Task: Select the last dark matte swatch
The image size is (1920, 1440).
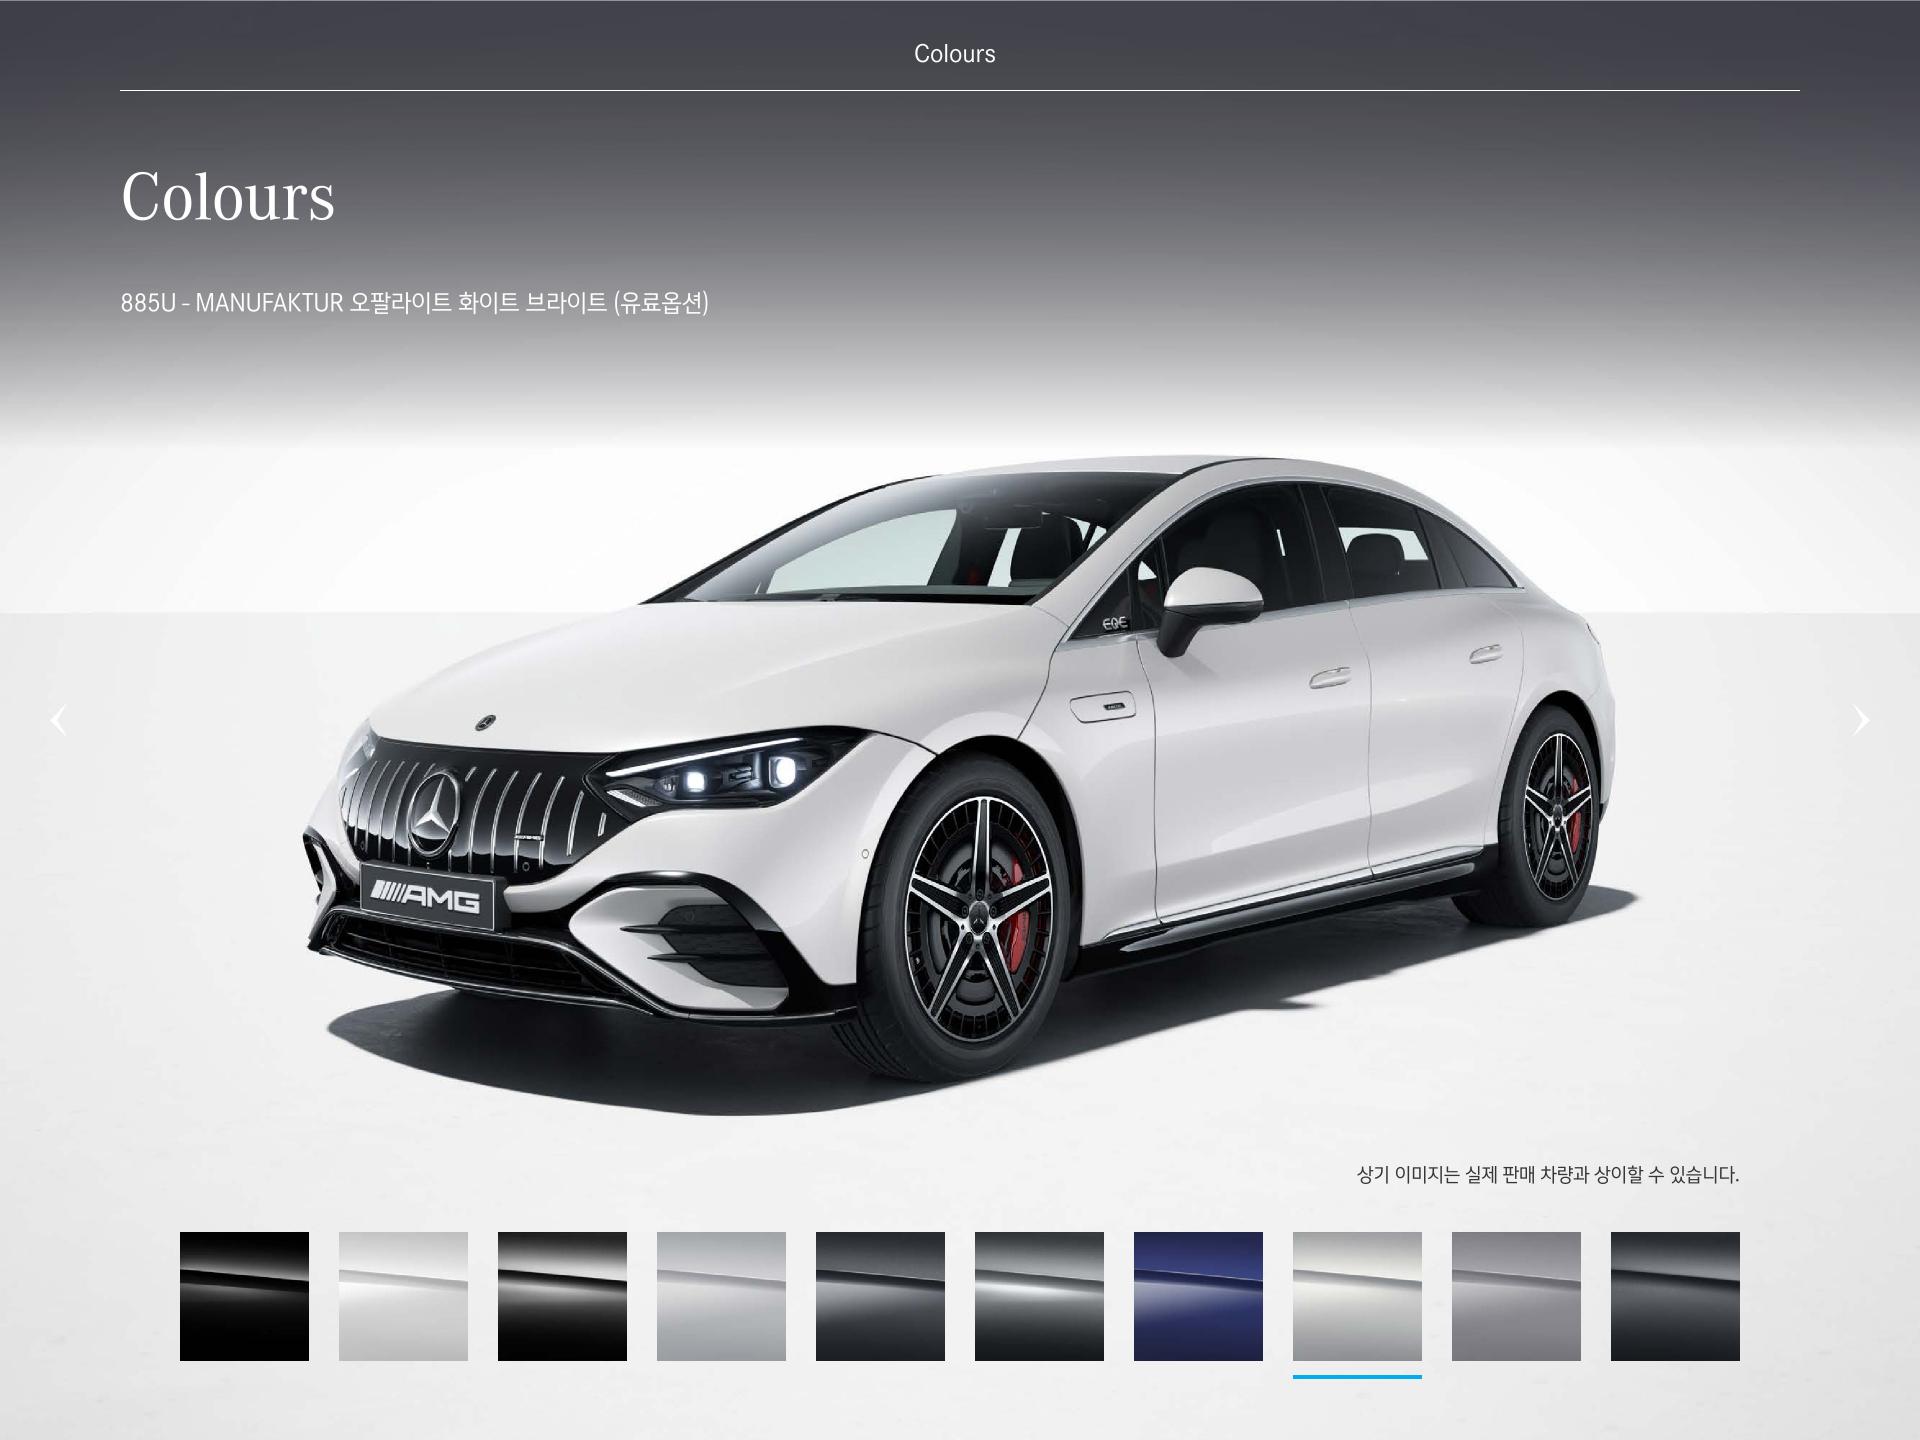Action: tap(1675, 1296)
